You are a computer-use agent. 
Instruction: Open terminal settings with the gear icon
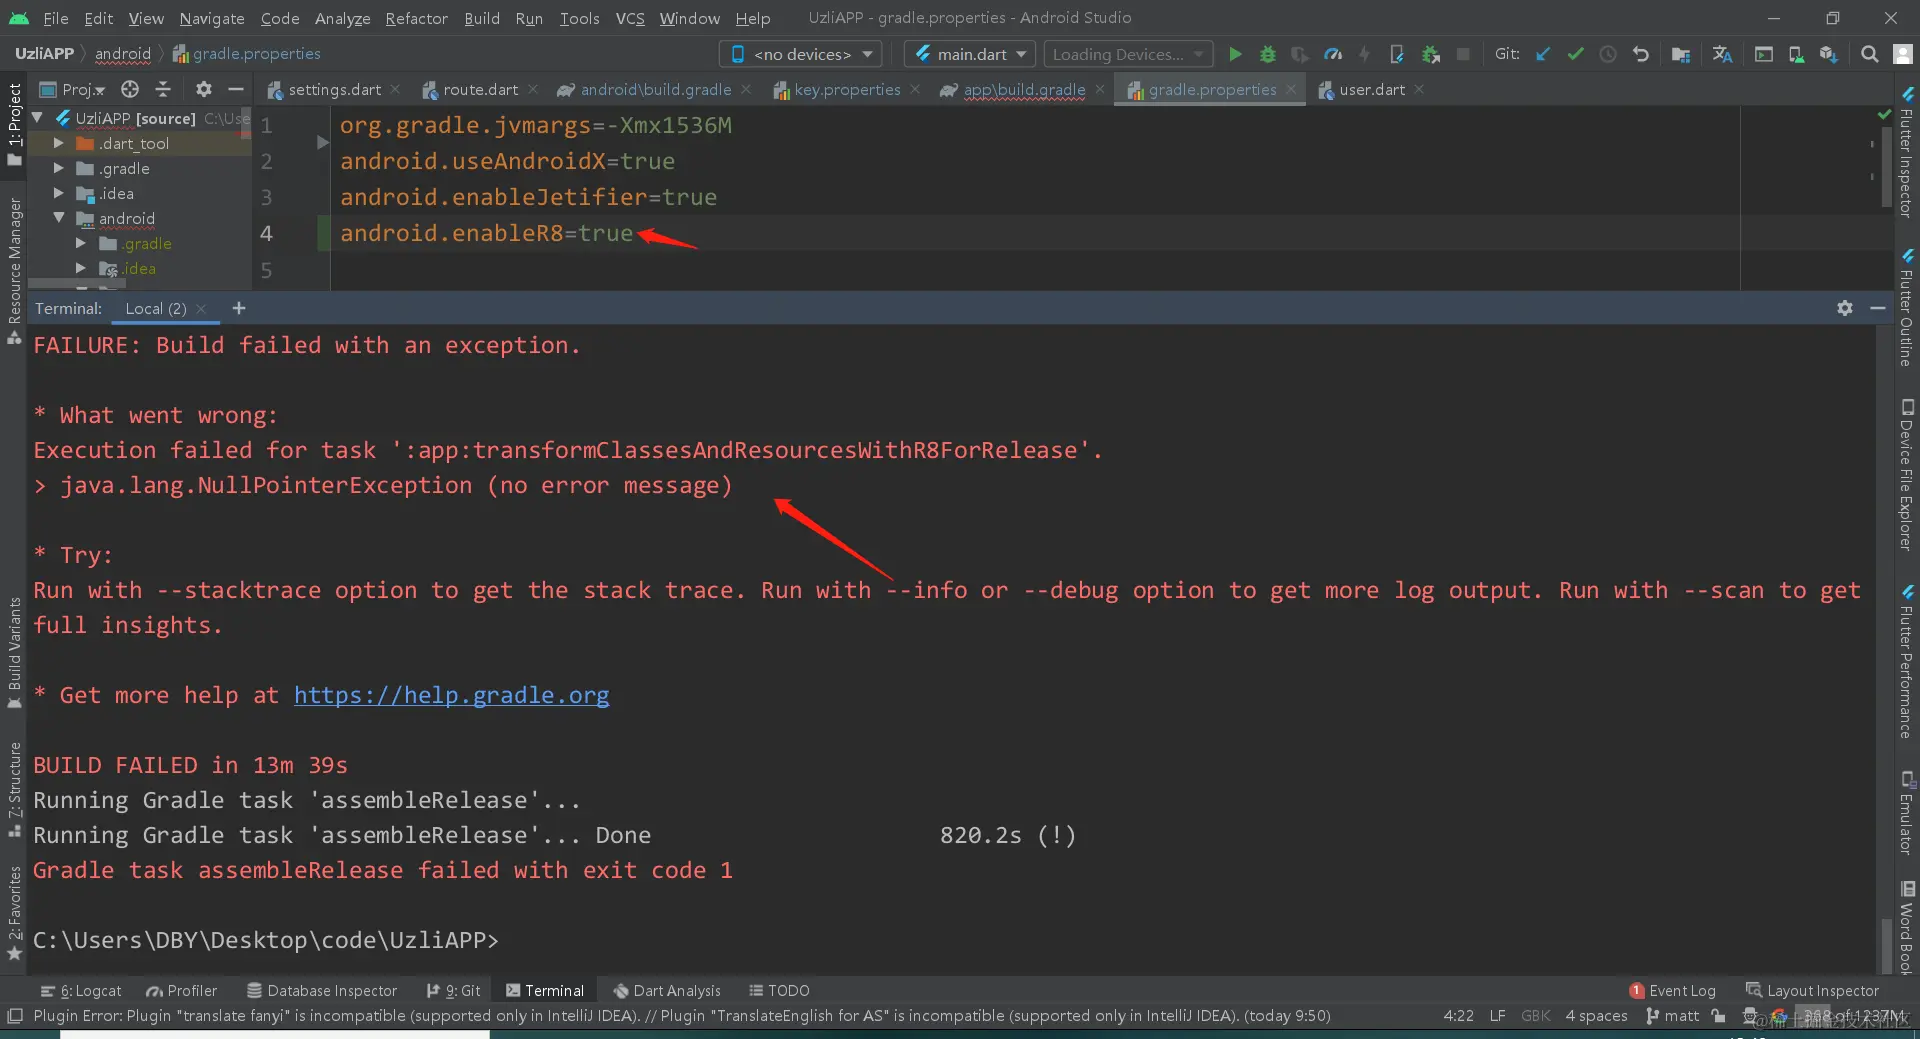click(1843, 308)
